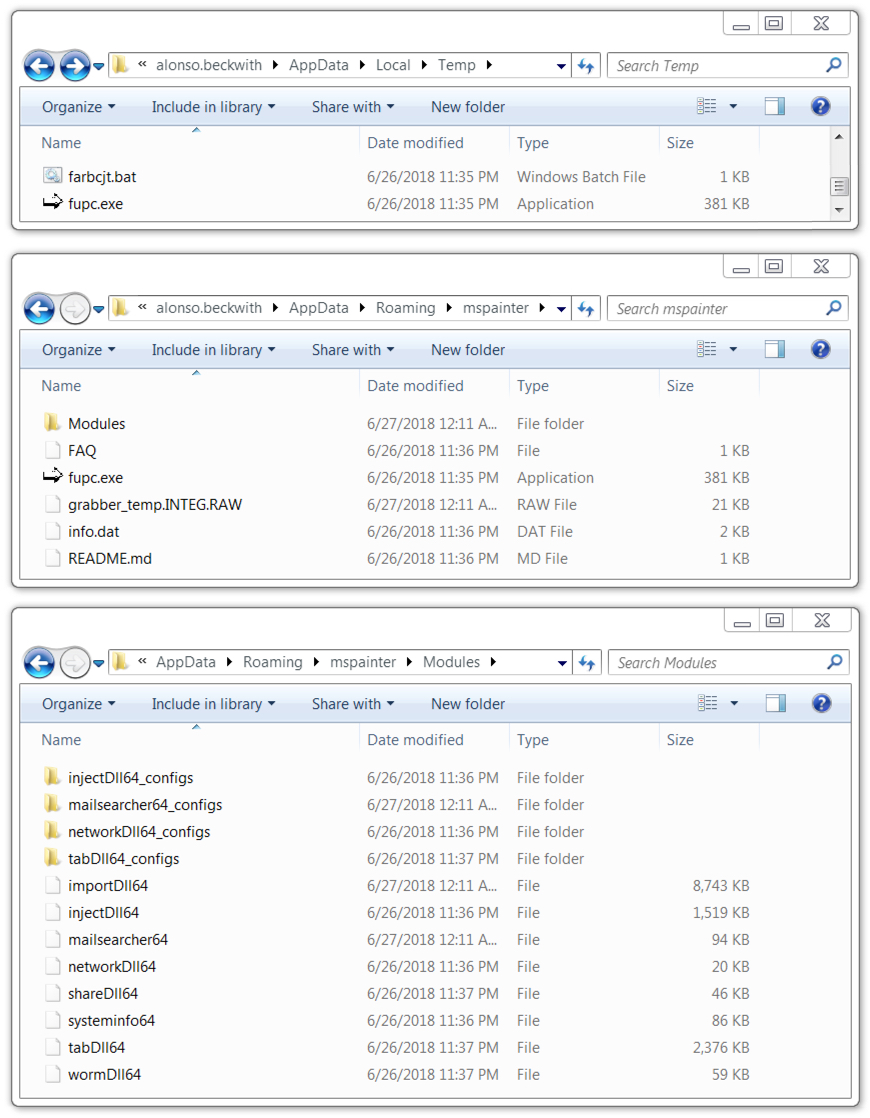Screen dimensions: 870x1118
Task: Change view layout in mspainter window
Action: [707, 349]
